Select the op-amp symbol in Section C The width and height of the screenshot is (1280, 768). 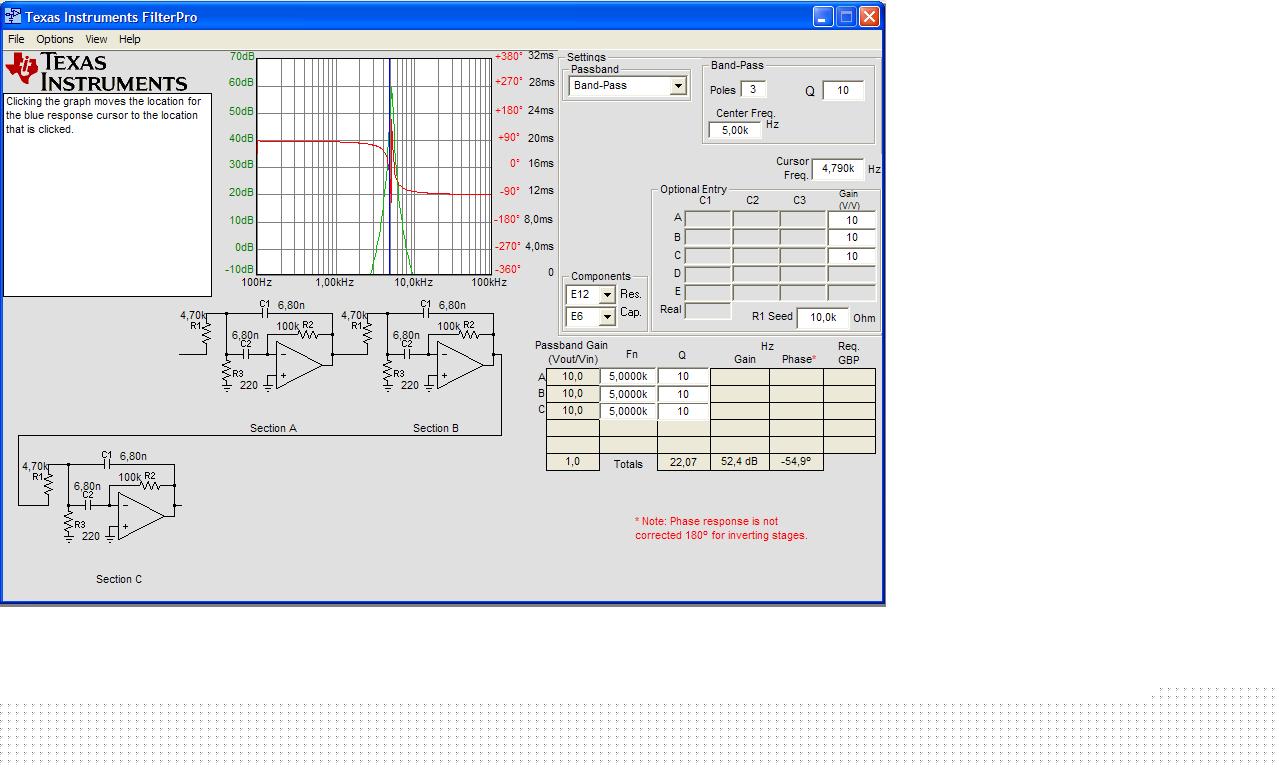click(x=142, y=516)
